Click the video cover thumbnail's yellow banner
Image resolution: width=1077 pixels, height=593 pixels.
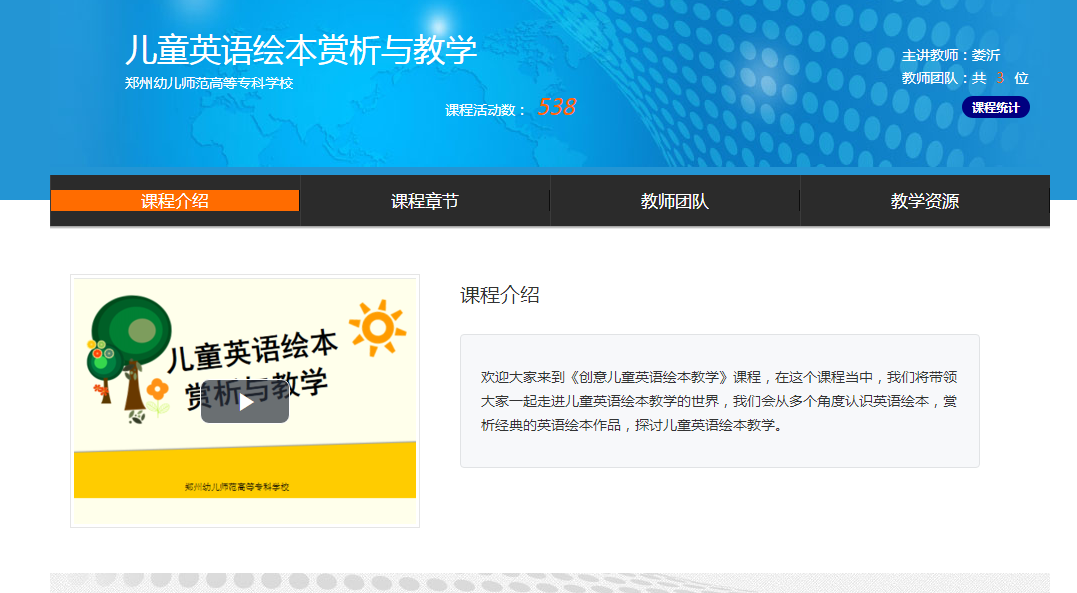click(245, 471)
